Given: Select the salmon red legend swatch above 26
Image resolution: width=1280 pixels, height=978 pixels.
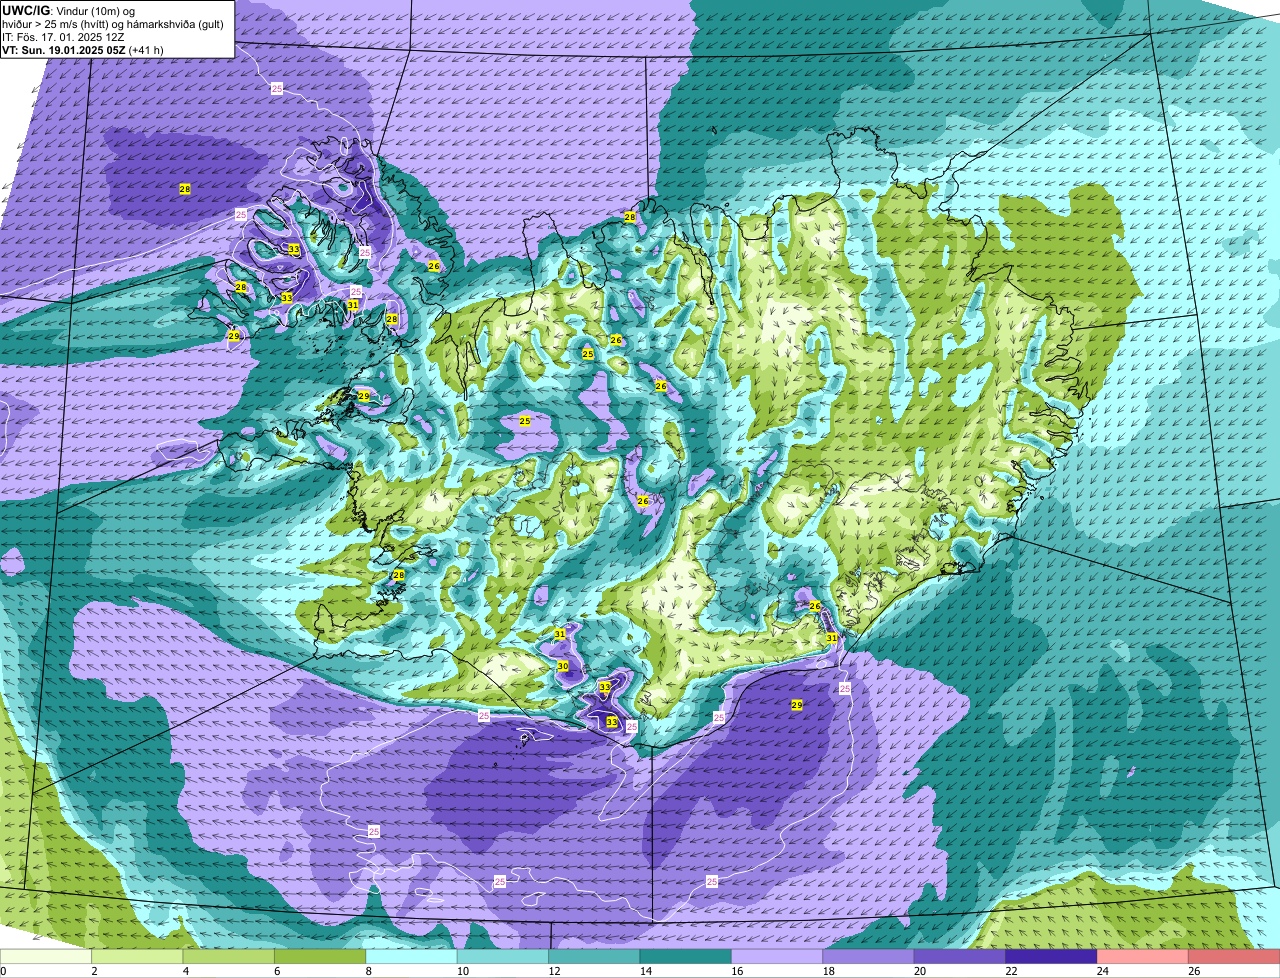Looking at the screenshot, I should click(1234, 956).
